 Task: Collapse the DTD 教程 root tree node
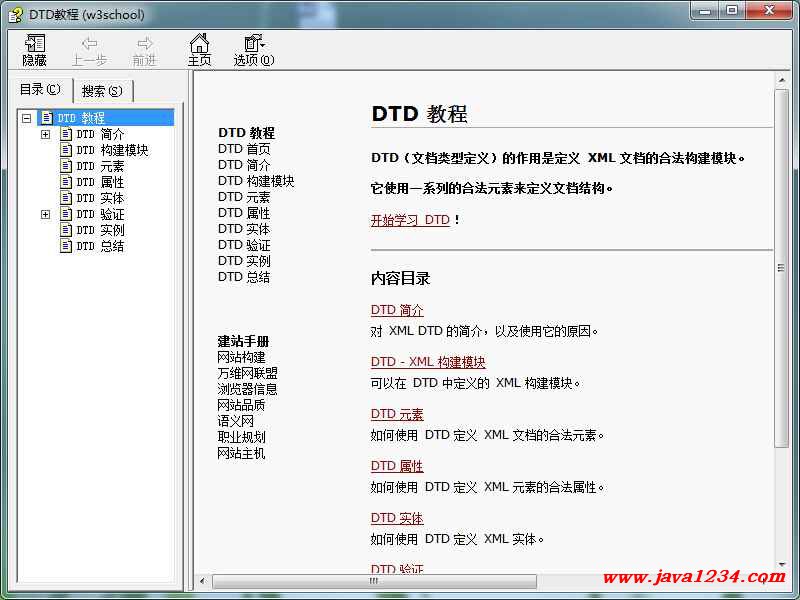(x=27, y=118)
